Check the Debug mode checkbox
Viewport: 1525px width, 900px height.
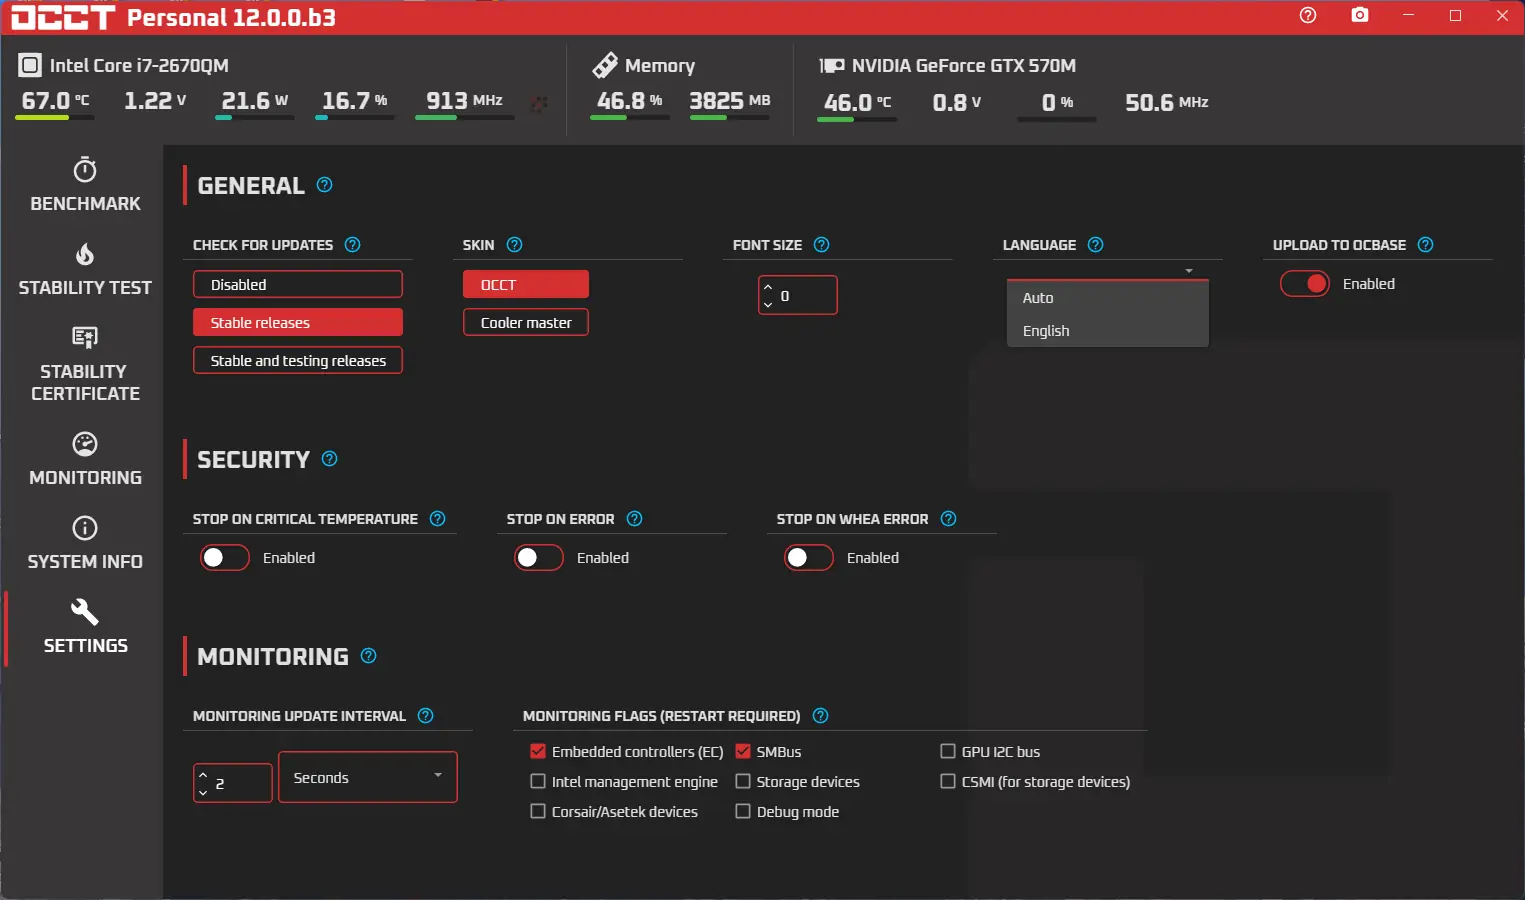743,811
